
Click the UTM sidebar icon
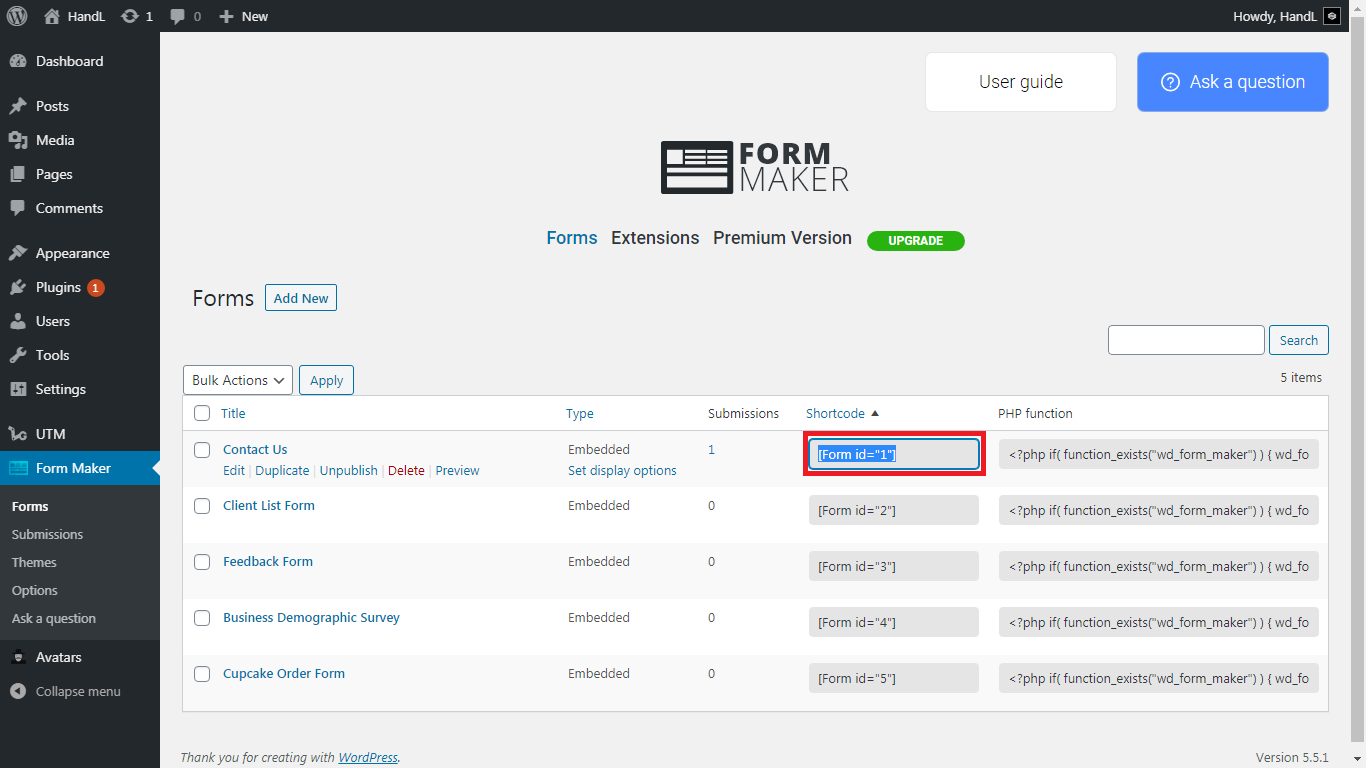click(18, 434)
